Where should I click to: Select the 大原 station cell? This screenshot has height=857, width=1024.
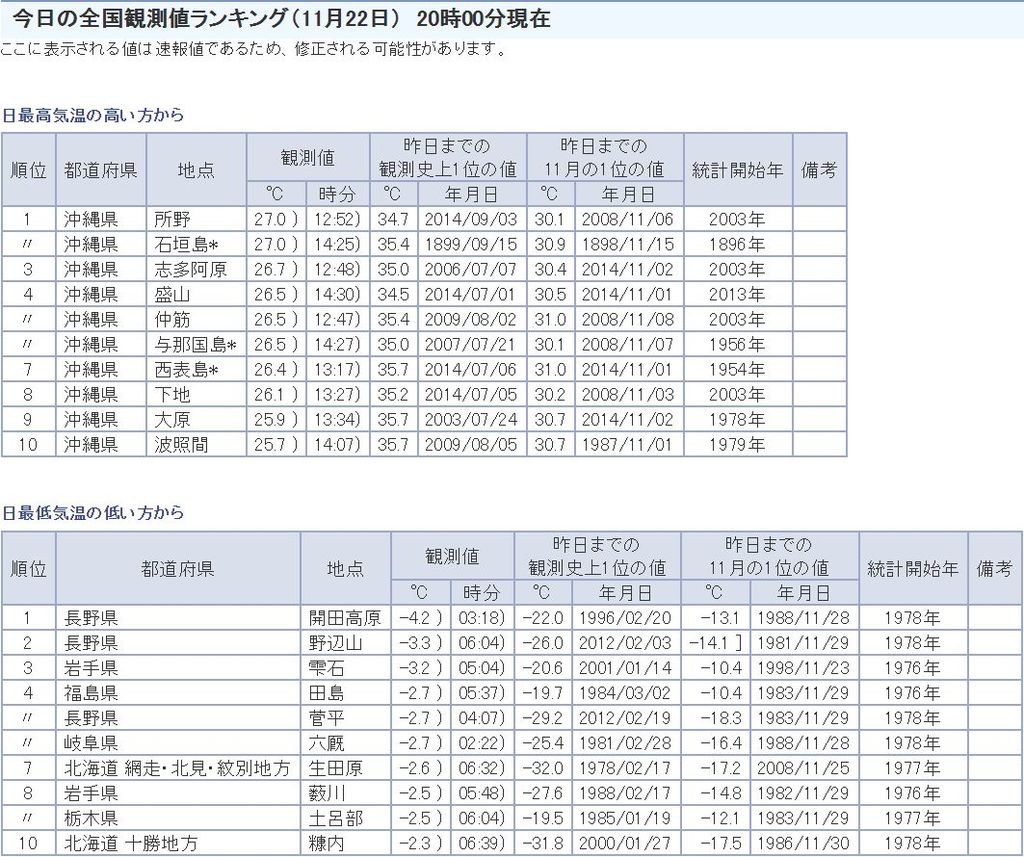(197, 419)
